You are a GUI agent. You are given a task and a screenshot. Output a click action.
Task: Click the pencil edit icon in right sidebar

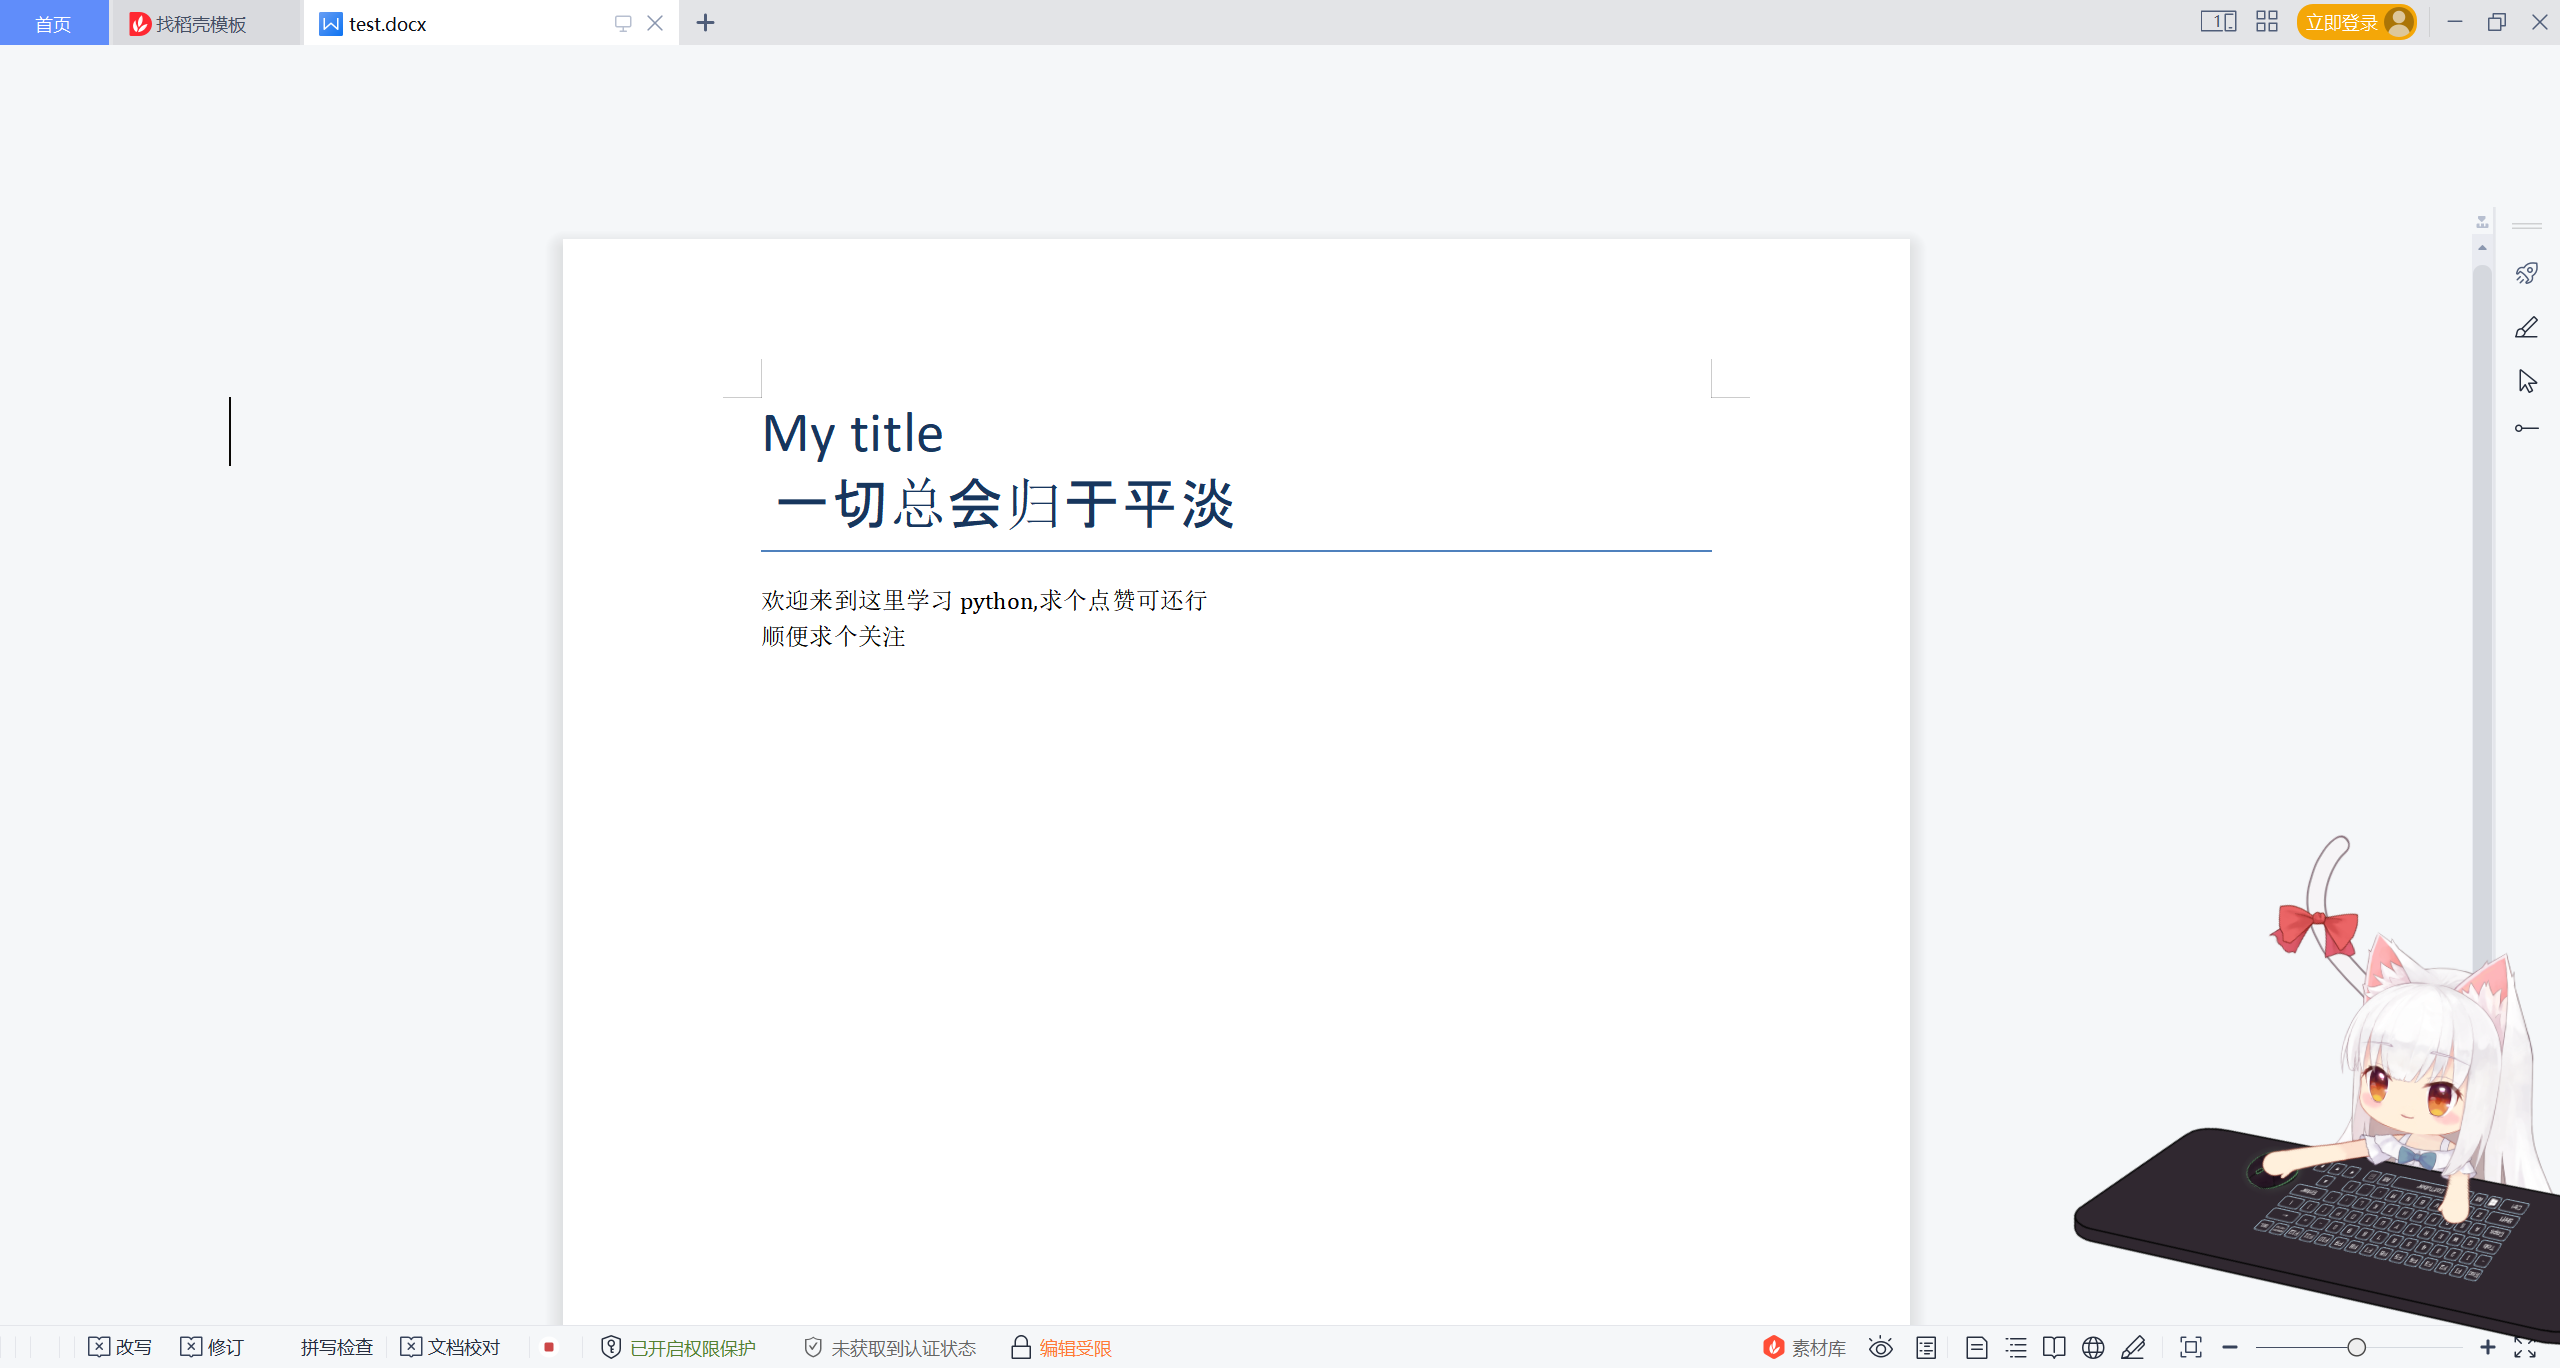pos(2527,327)
